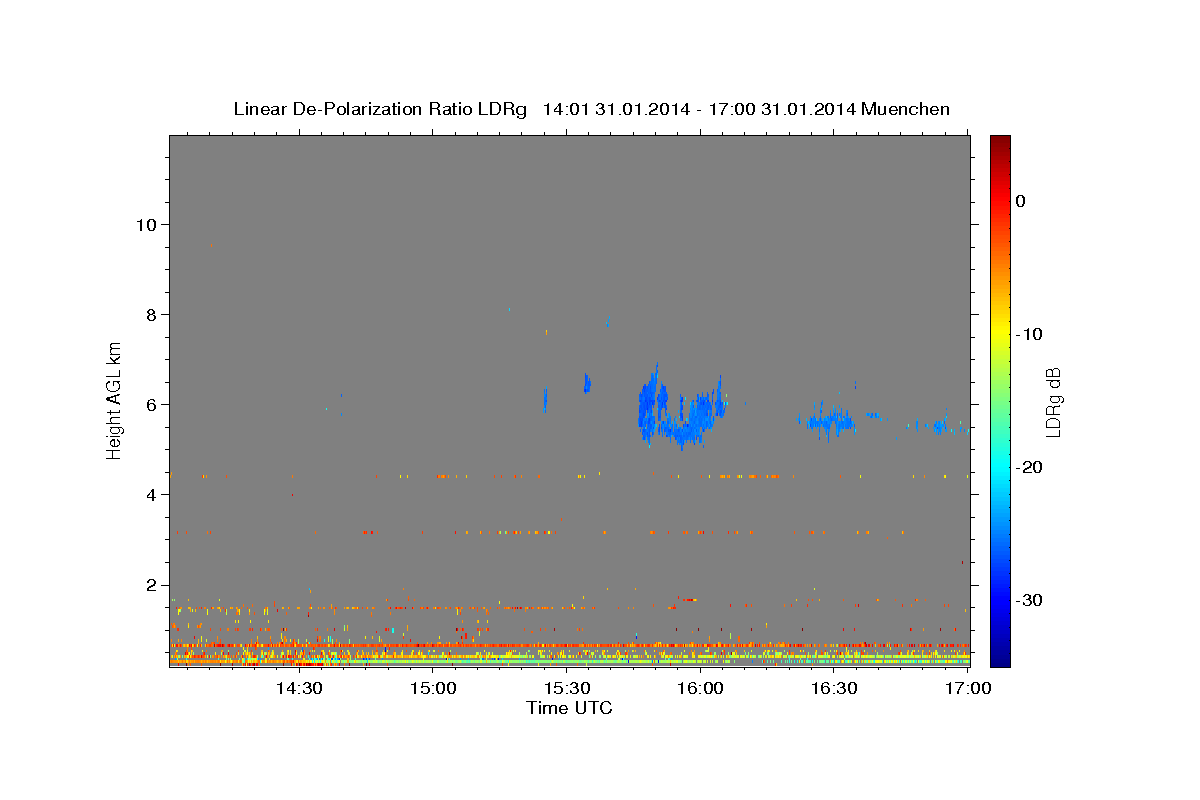Viewport: 1200px width, 800px height.
Task: Click the 15:00 time tick label
Action: [433, 689]
